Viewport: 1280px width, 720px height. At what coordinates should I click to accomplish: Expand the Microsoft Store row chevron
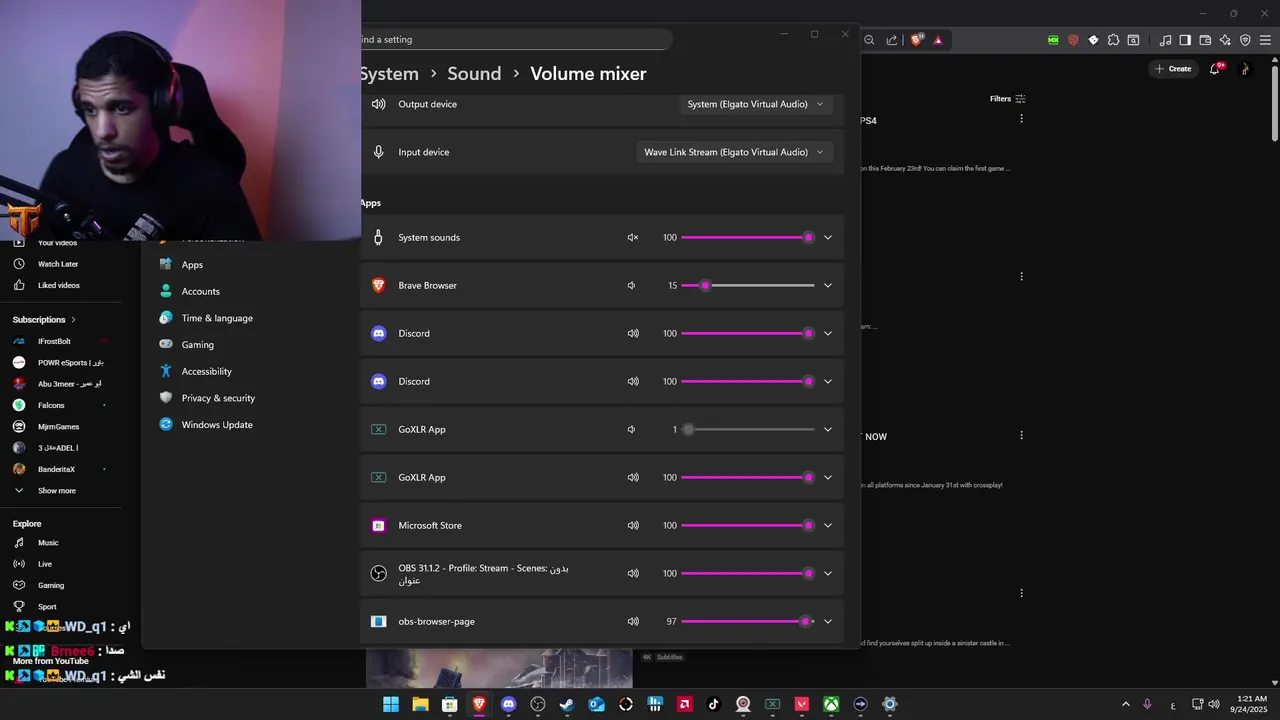pos(827,525)
